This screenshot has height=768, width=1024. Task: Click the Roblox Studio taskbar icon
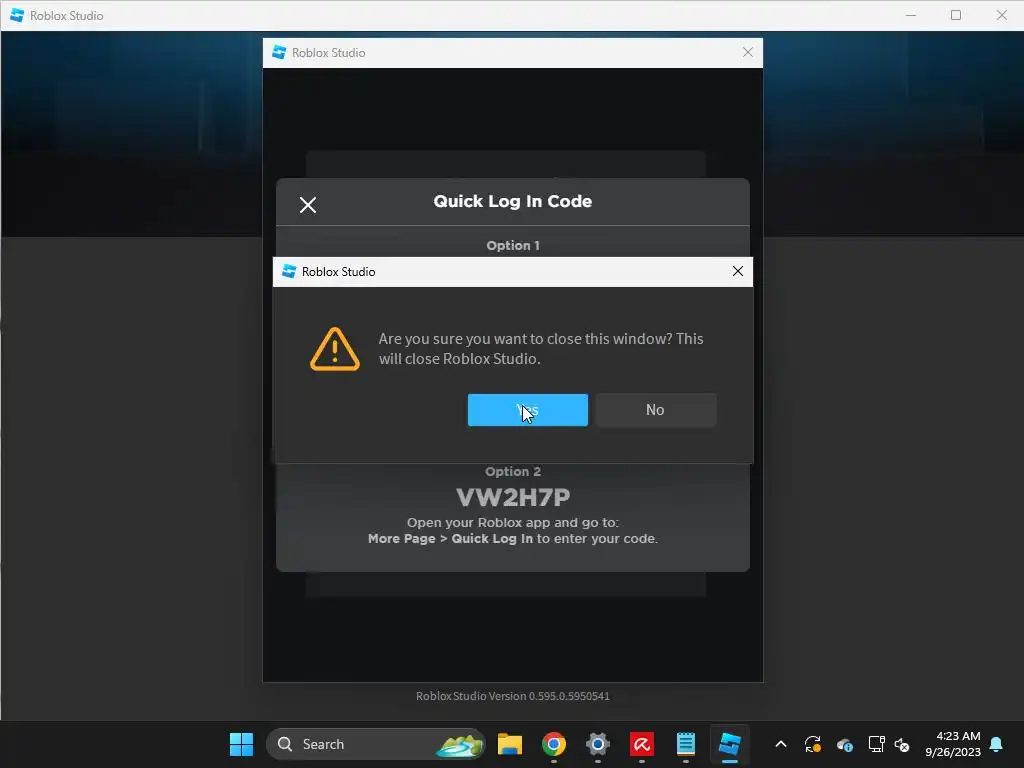pyautogui.click(x=729, y=744)
